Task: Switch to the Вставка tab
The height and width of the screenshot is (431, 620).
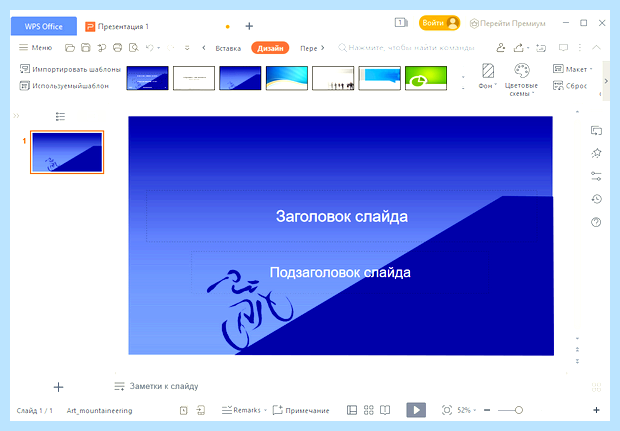Action: 228,48
